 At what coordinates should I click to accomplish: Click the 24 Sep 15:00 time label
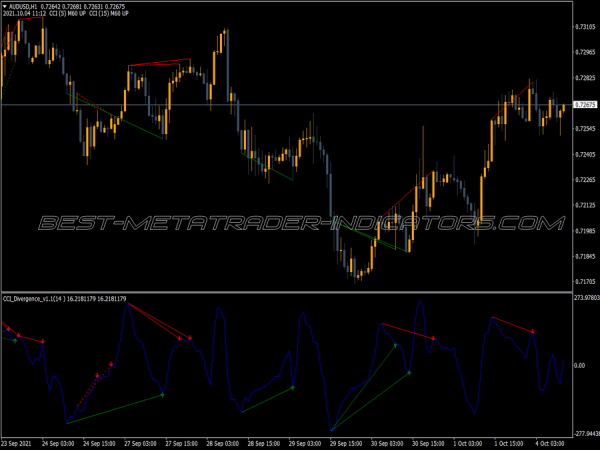pyautogui.click(x=99, y=443)
